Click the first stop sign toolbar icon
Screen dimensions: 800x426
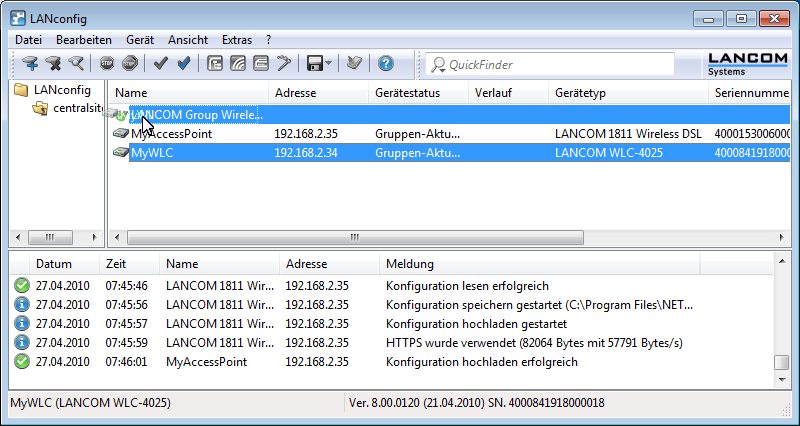pyautogui.click(x=107, y=64)
